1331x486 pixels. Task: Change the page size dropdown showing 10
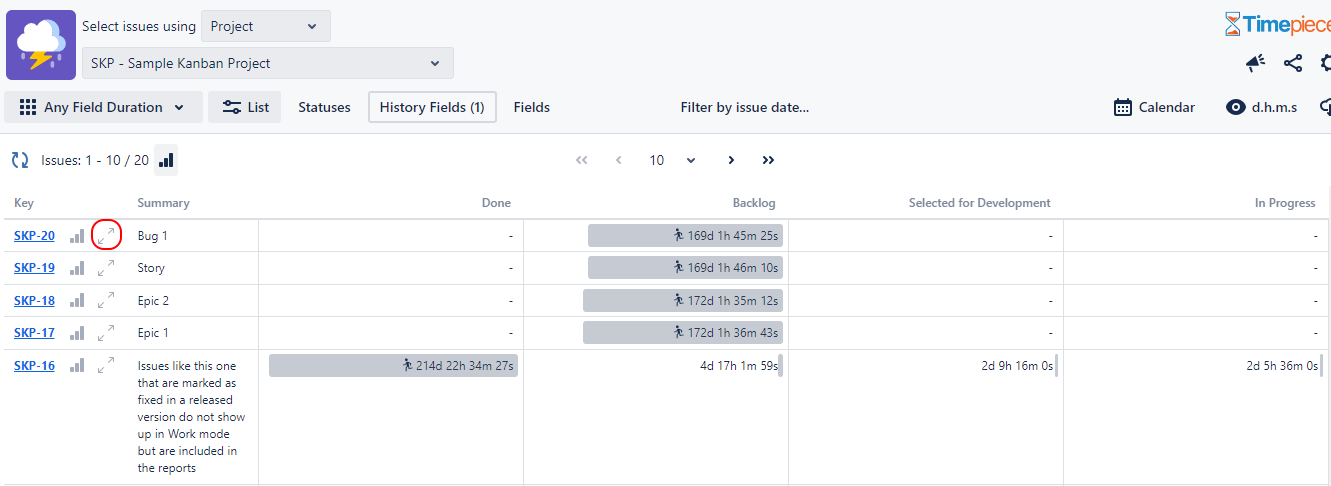pos(670,160)
